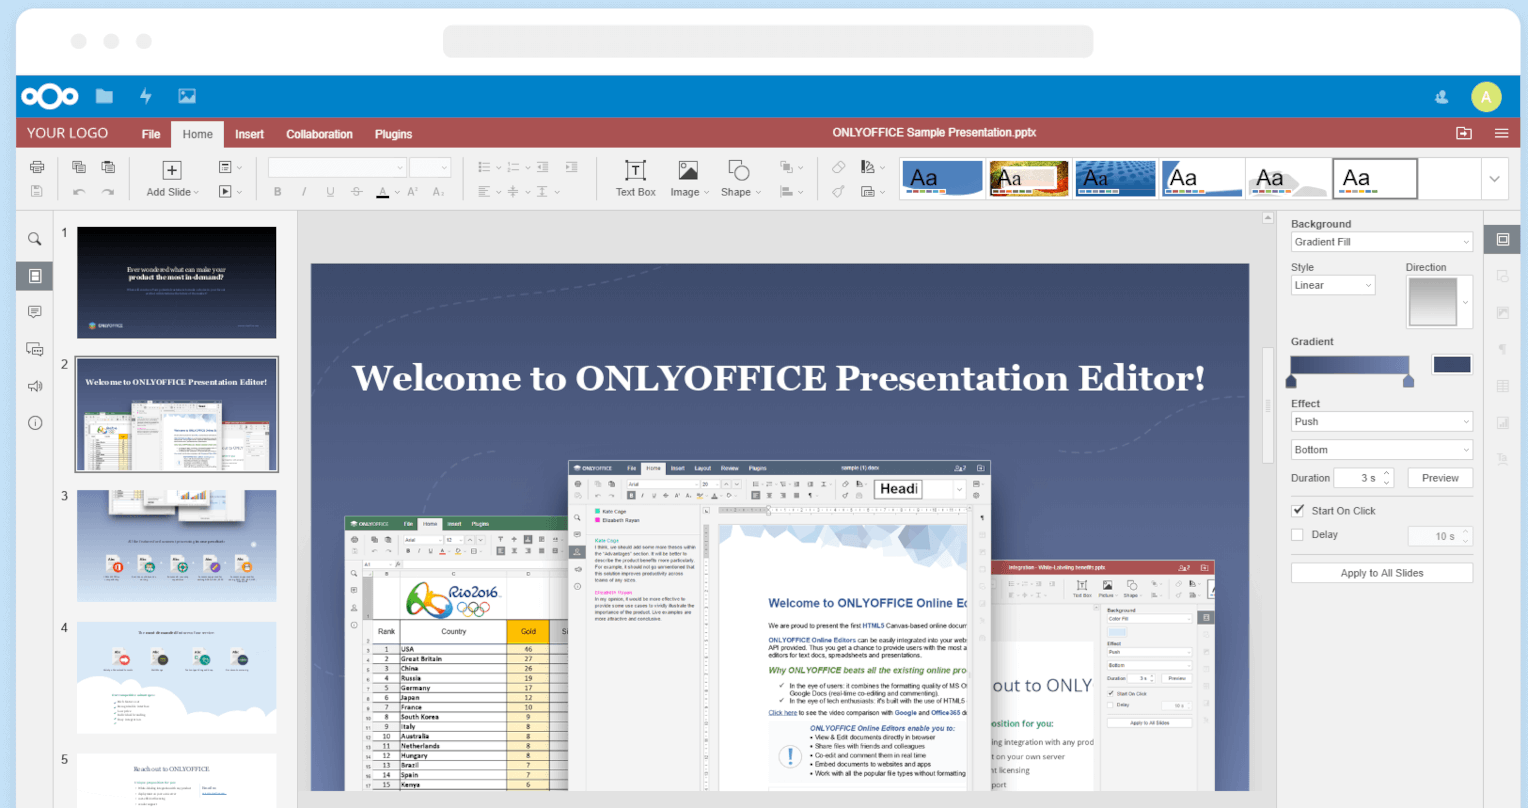Click the Open File Location icon

pyautogui.click(x=1464, y=133)
